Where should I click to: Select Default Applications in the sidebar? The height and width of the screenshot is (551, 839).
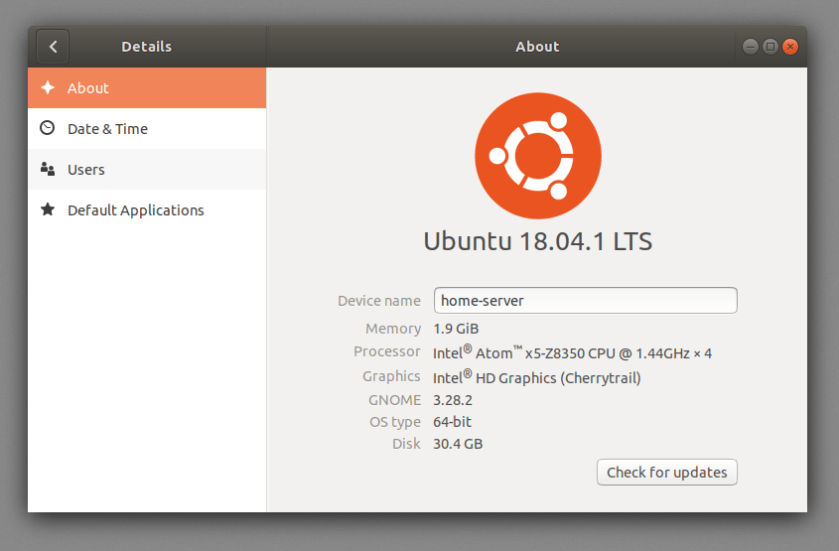point(135,210)
